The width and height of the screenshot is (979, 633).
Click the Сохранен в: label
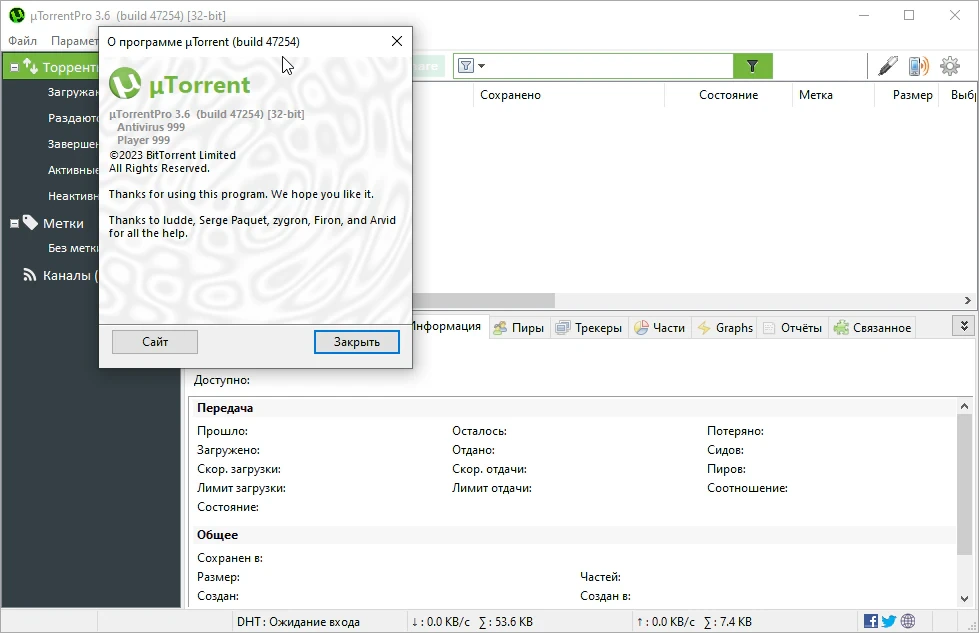230,558
